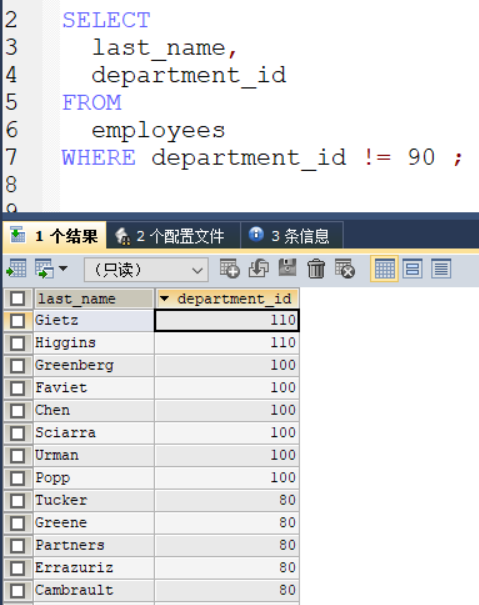Tick the checkbox for Greenberg row
This screenshot has width=479, height=605.
click(18, 366)
